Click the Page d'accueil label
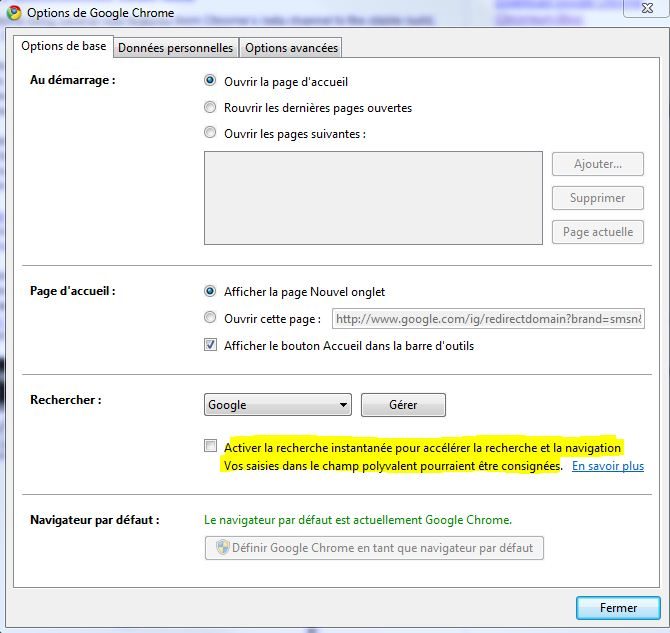Viewport: 670px width, 633px height. pos(73,291)
